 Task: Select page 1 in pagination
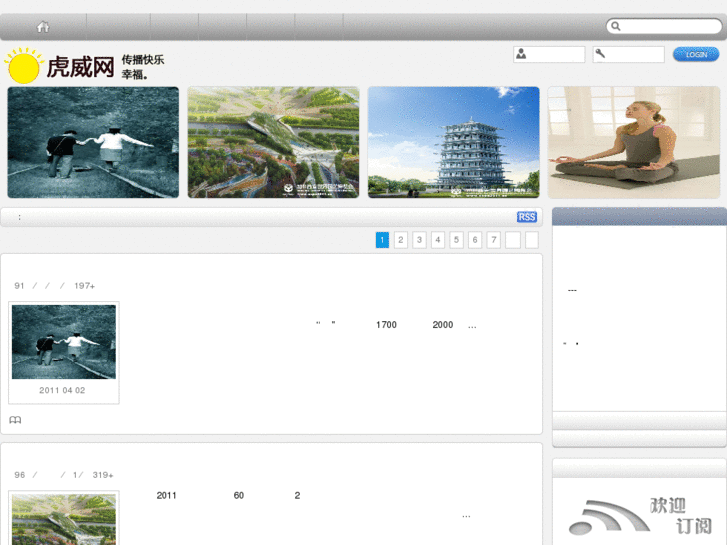(x=382, y=240)
